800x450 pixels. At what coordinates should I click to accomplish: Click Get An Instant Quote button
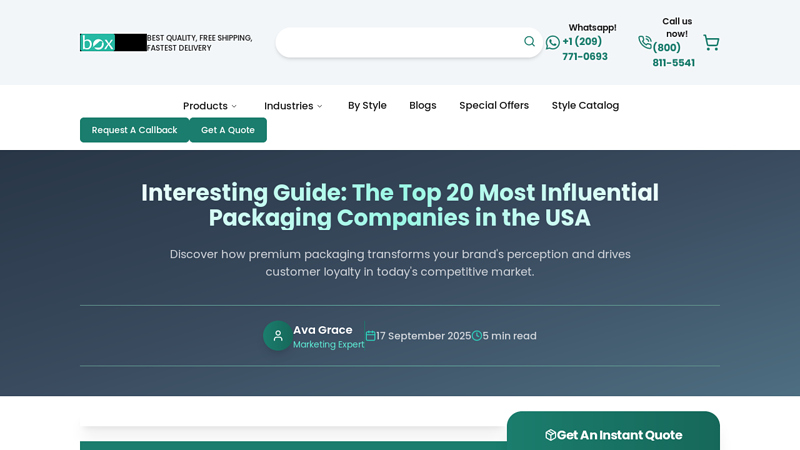[x=613, y=433]
